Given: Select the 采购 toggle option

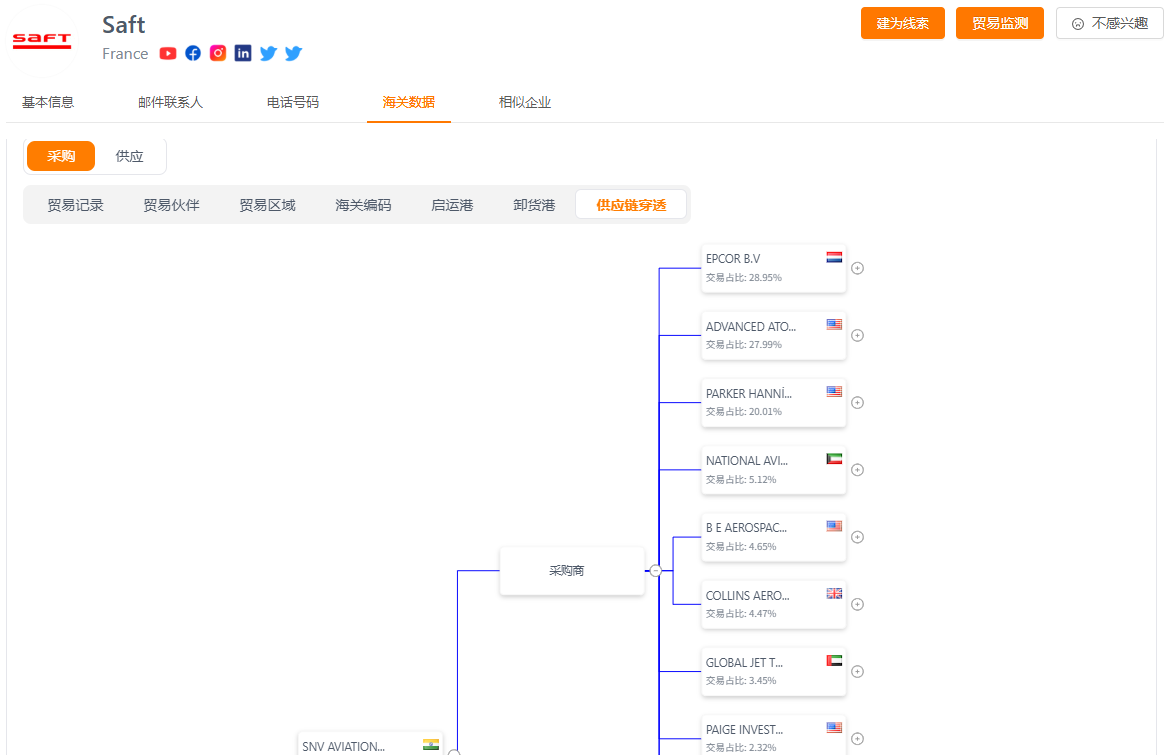Looking at the screenshot, I should pyautogui.click(x=61, y=156).
